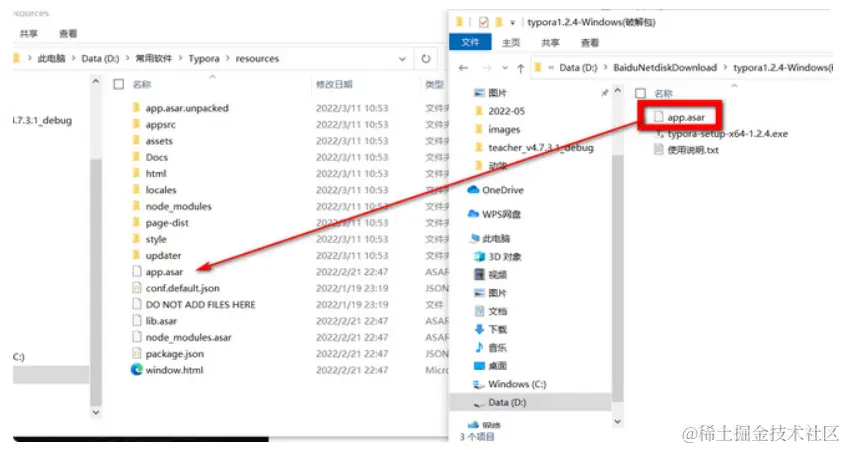Select the updater folder icon

click(x=137, y=255)
